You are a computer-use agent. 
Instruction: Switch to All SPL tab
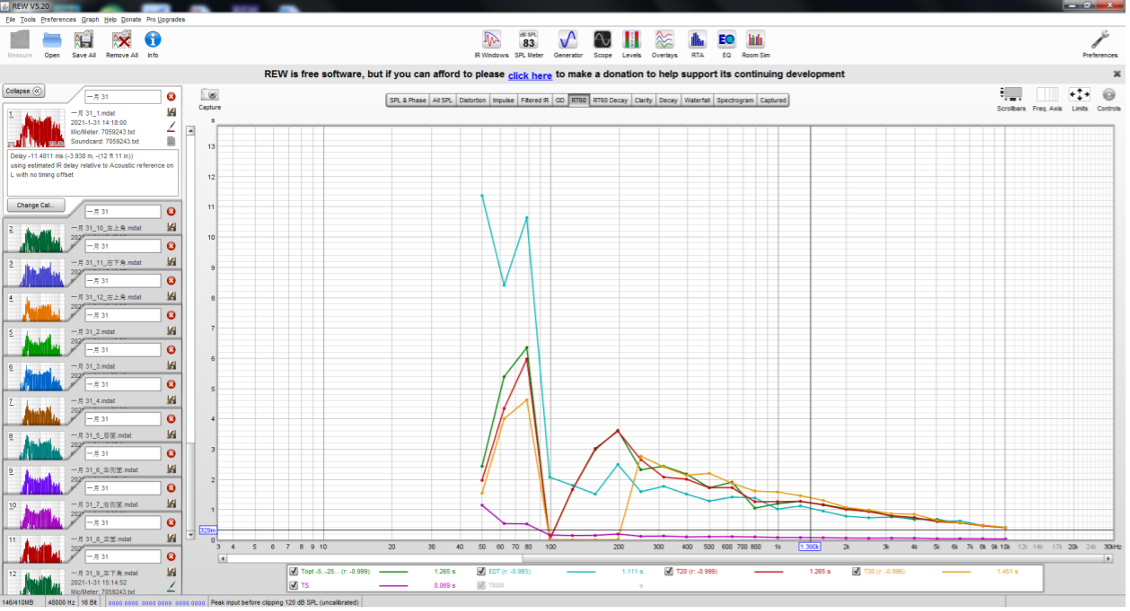pyautogui.click(x=442, y=100)
